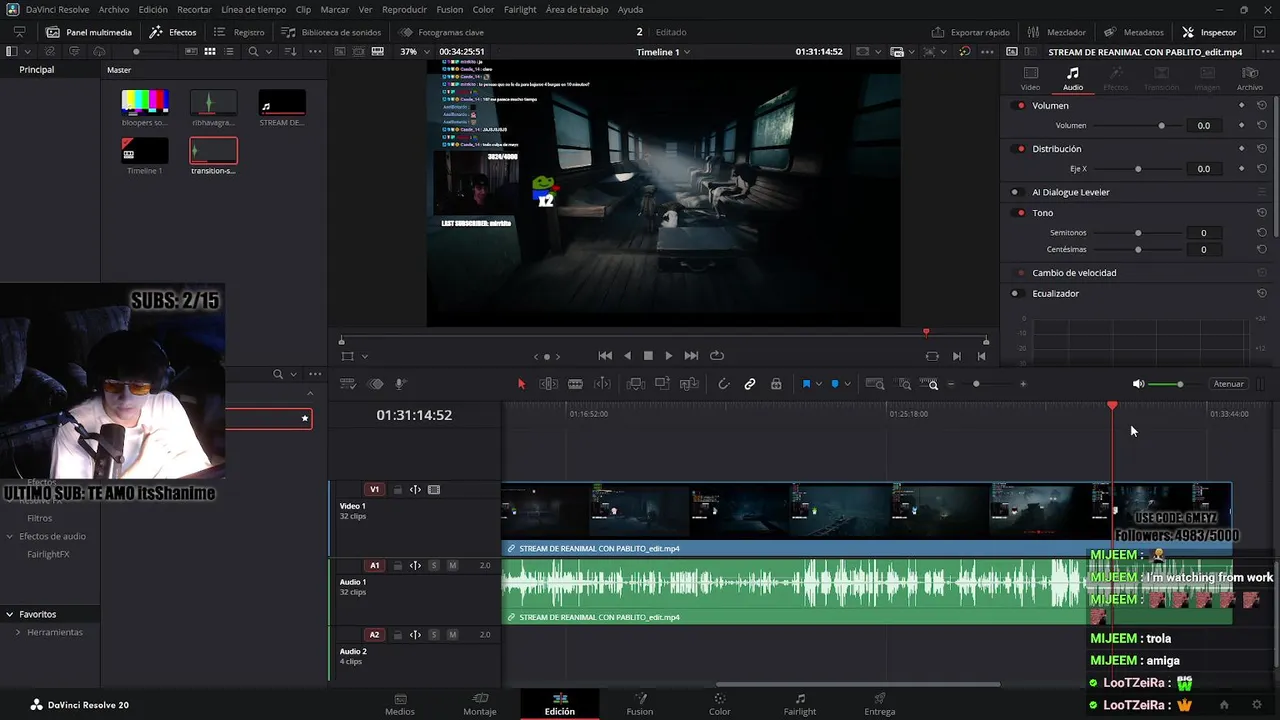Reset the Tono section with reset icon
Viewport: 1280px width, 720px height.
coord(1261,213)
